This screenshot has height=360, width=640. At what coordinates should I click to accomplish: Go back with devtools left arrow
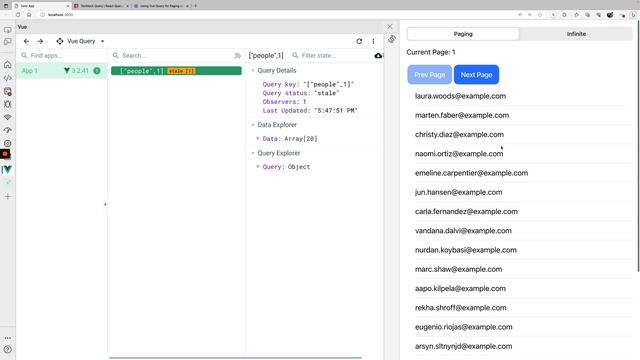click(26, 41)
